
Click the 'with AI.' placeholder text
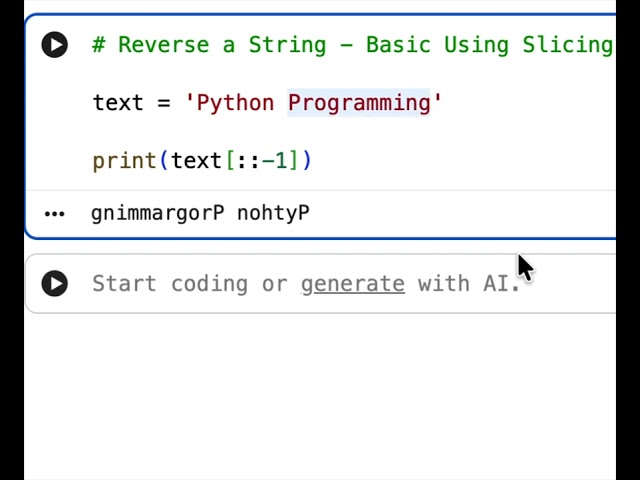coord(469,284)
